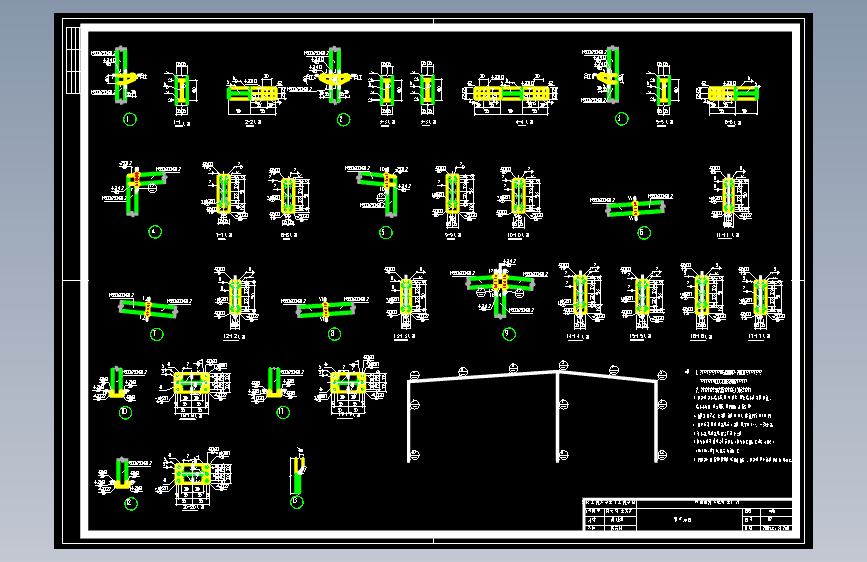Select the beam splice drawing above marker 7
Screen dimensions: 867x562
[x=149, y=308]
